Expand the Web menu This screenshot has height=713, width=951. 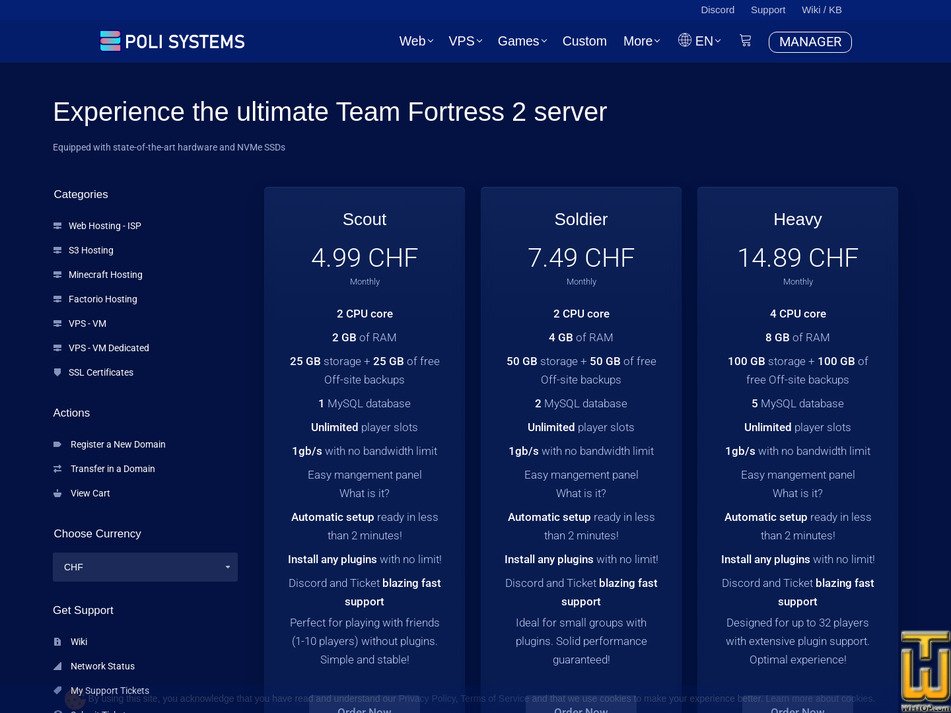tap(416, 41)
